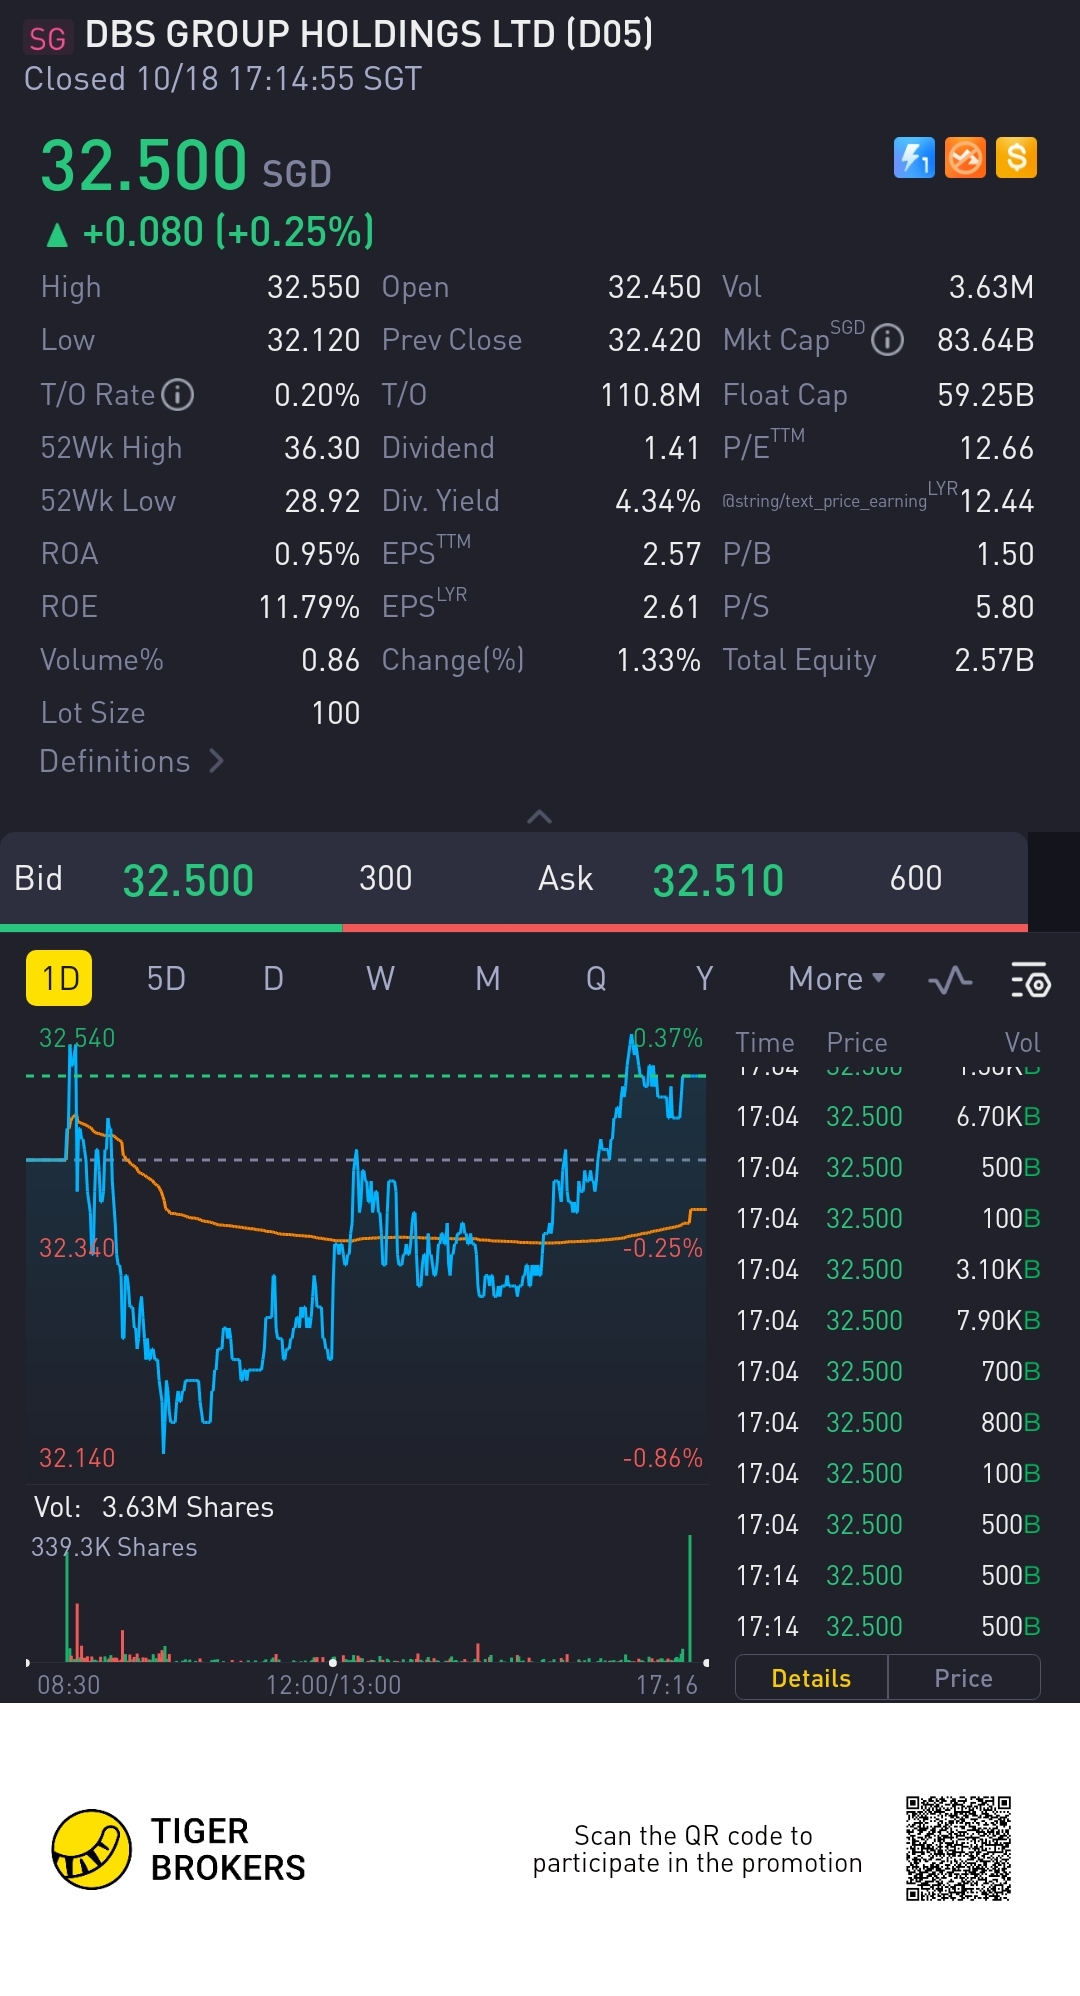Select the Details button
Viewport: 1080px width, 1996px height.
pos(811,1677)
